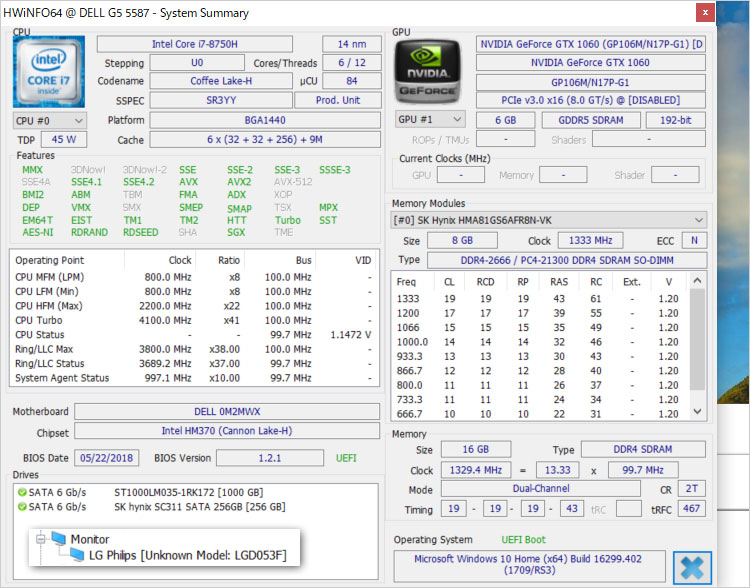Select the Ring/LLC Status row
Viewport: 750px width, 588px height.
click(x=194, y=364)
